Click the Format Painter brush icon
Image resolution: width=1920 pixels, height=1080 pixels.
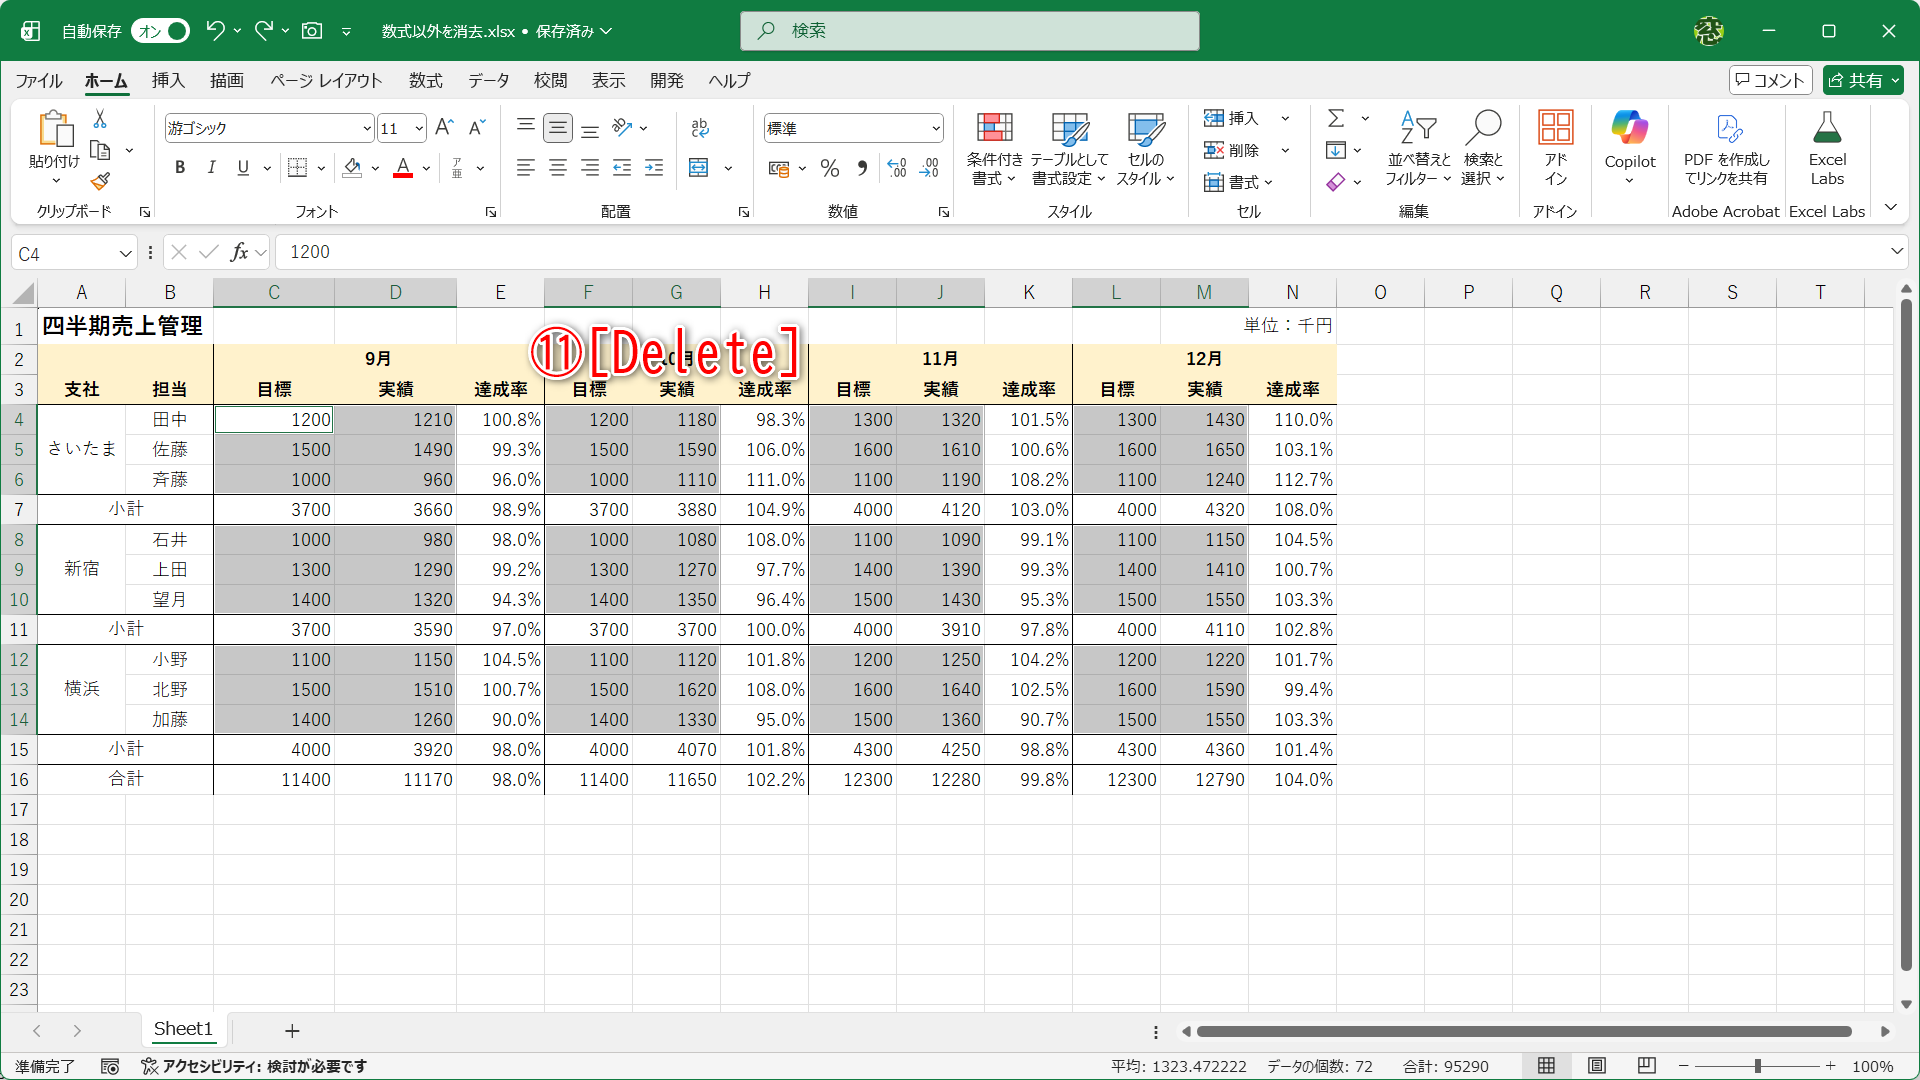coord(100,182)
